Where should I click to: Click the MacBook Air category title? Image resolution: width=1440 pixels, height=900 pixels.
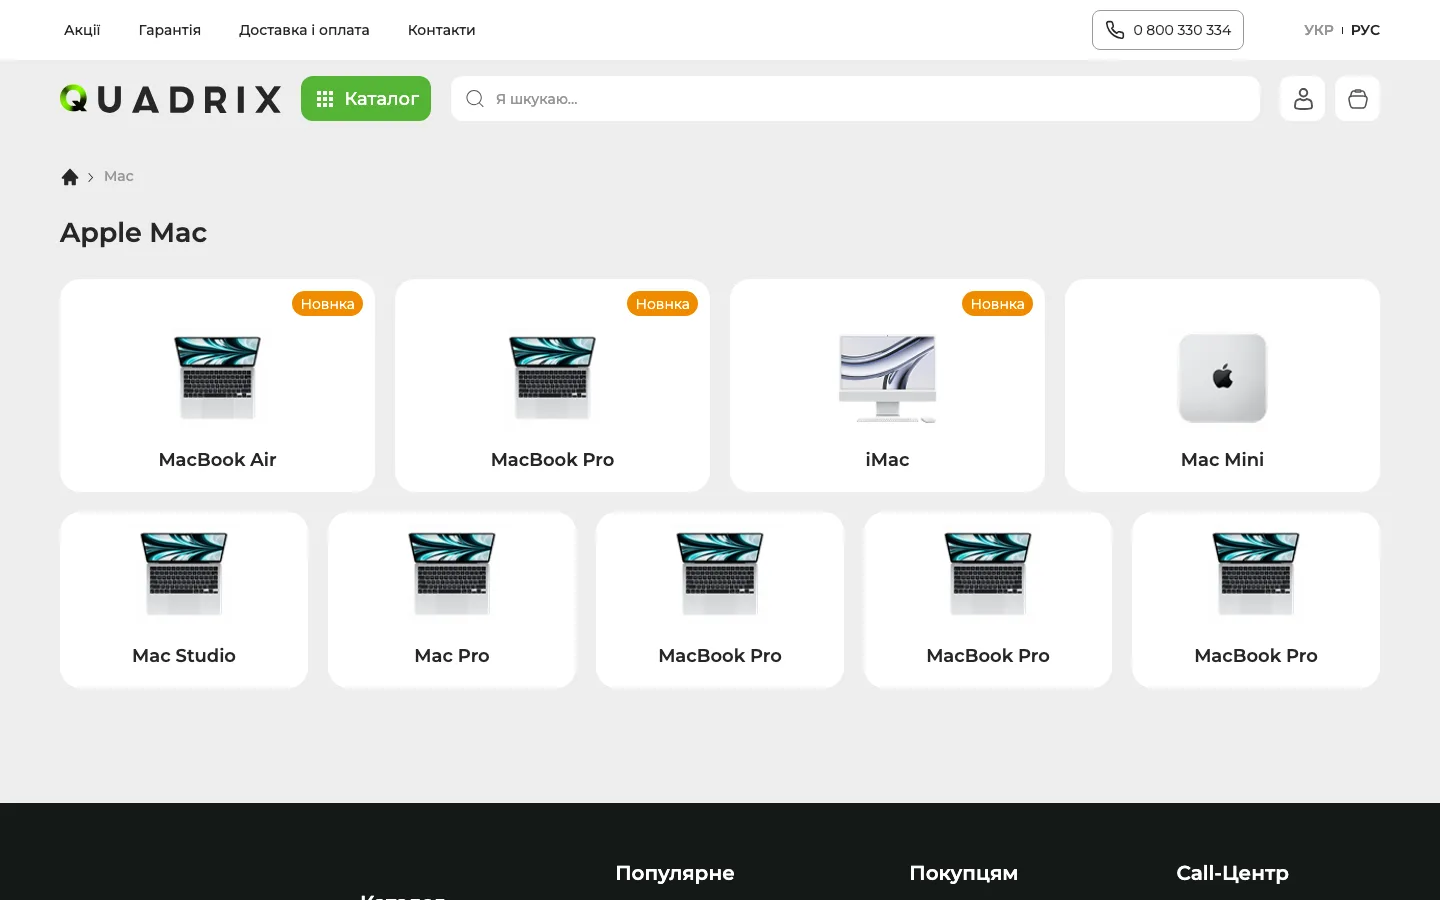click(218, 460)
